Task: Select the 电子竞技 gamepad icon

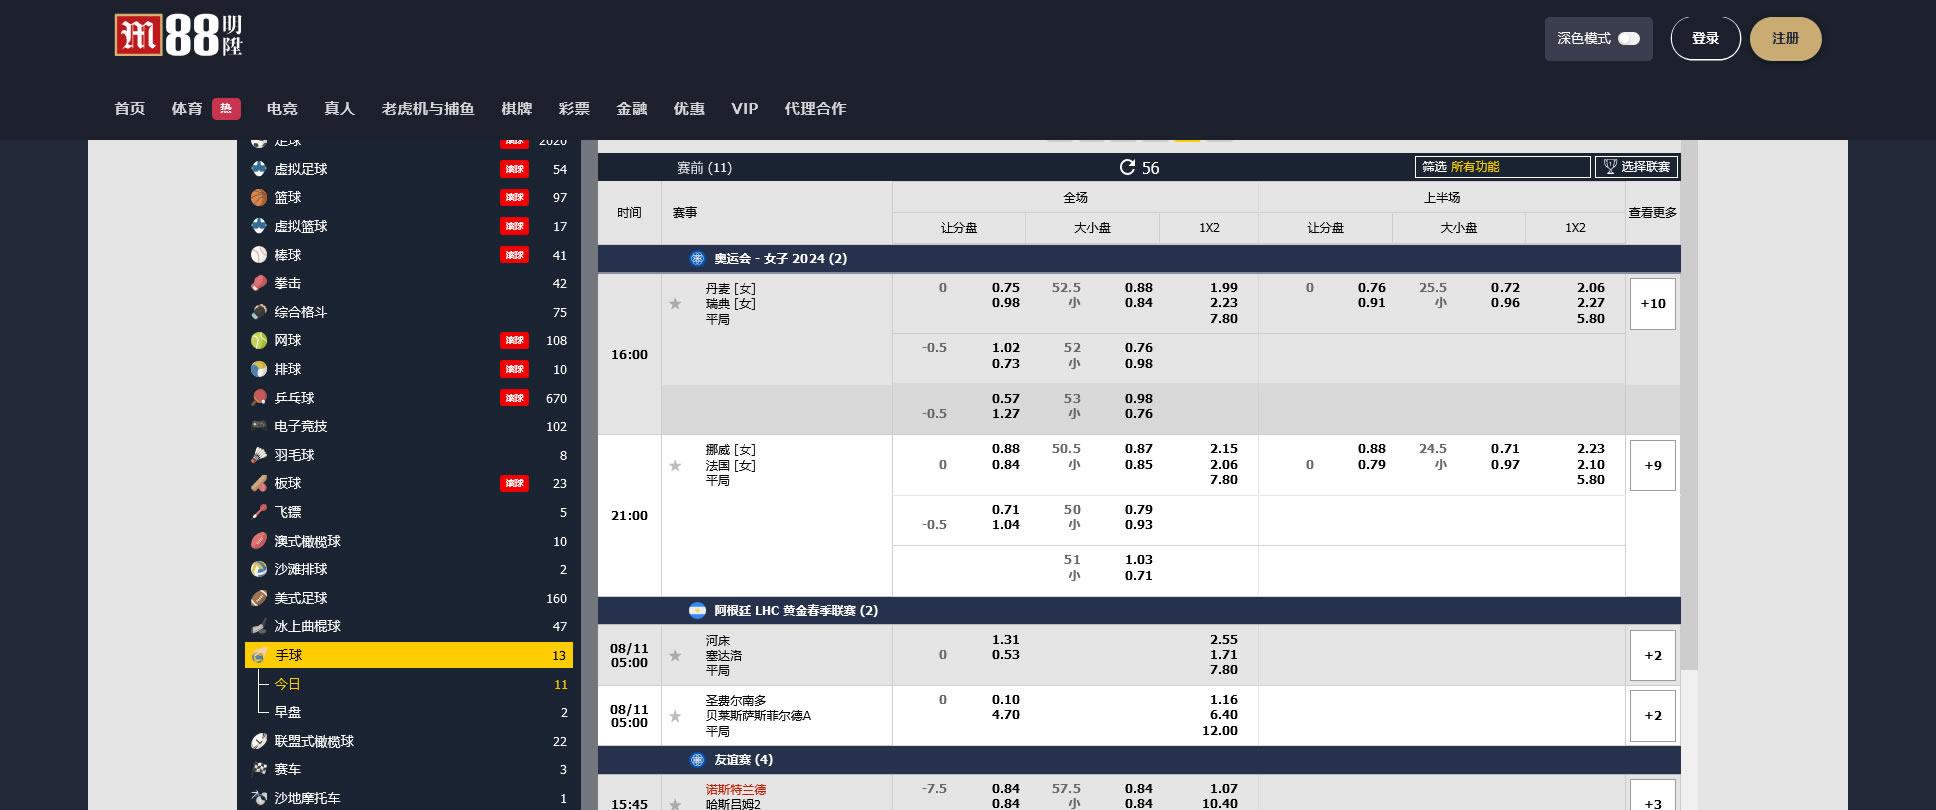Action: 259,426
